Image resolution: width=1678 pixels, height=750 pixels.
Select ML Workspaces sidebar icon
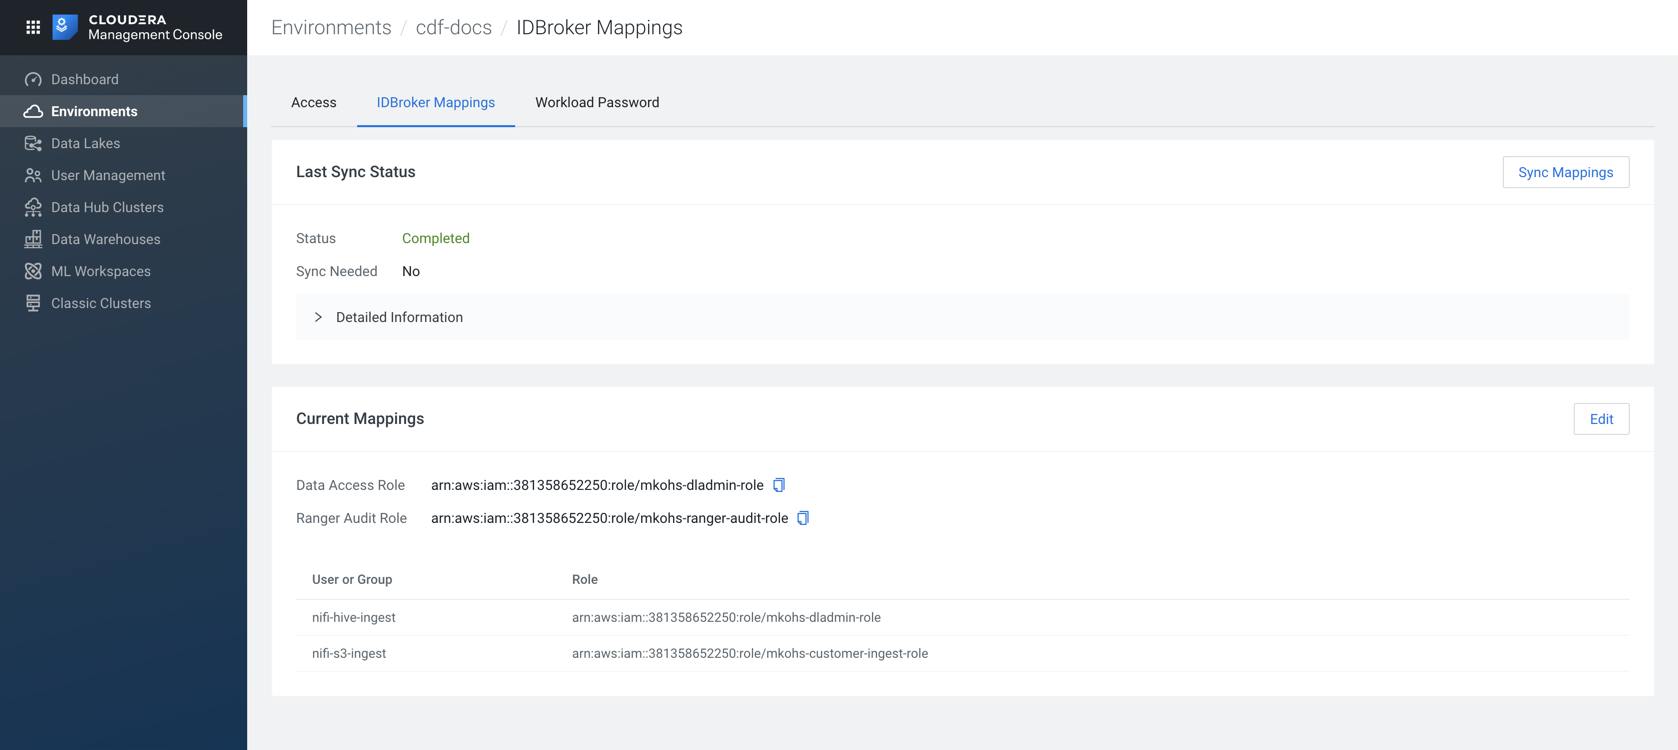[33, 271]
